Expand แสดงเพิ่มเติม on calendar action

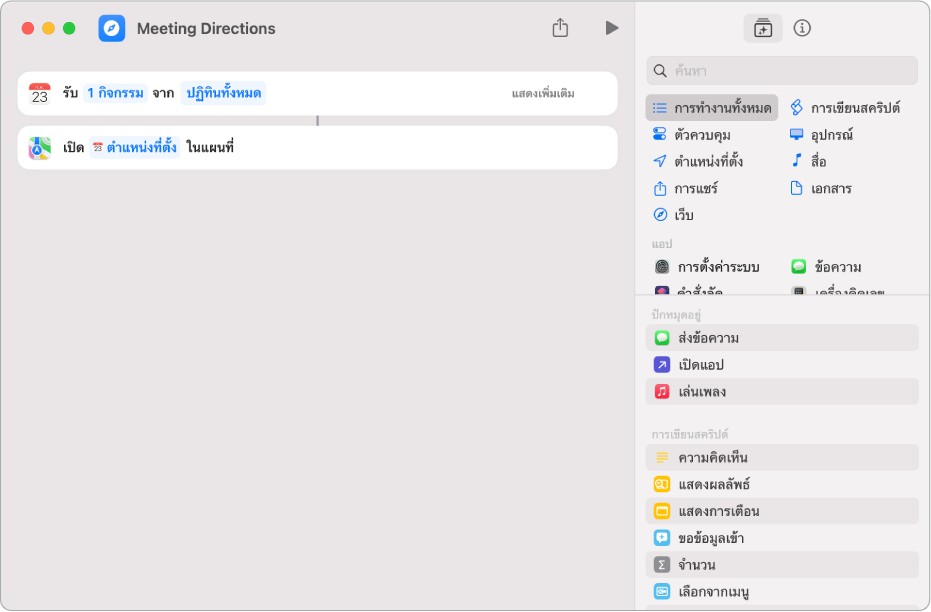(x=543, y=94)
